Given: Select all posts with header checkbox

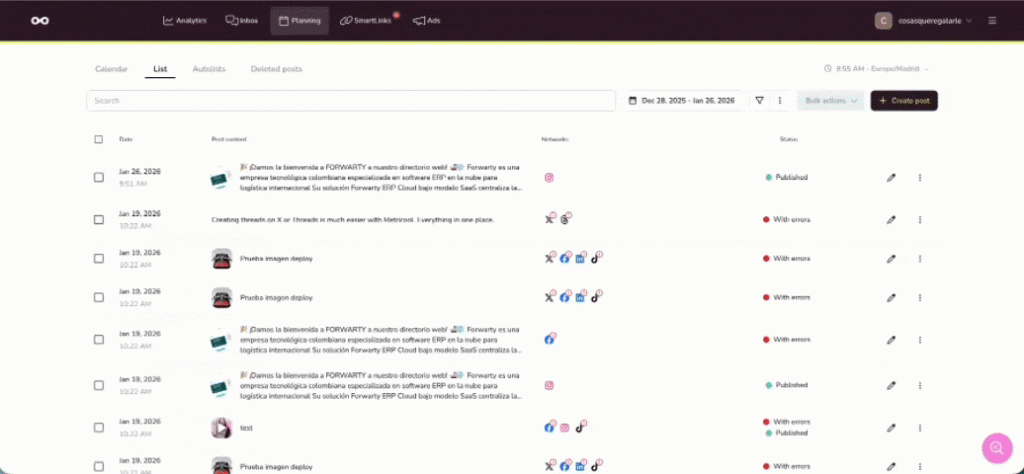Looking at the screenshot, I should [98, 139].
